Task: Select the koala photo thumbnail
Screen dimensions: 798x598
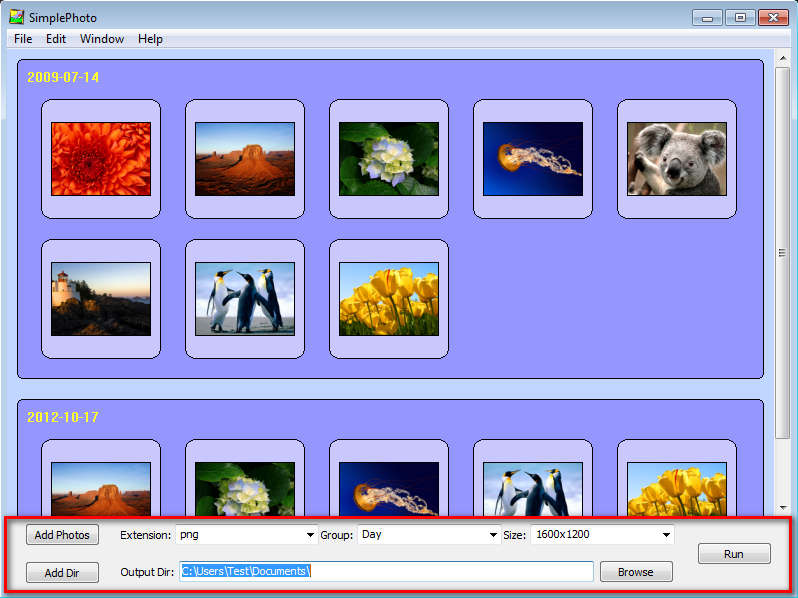Action: click(677, 159)
